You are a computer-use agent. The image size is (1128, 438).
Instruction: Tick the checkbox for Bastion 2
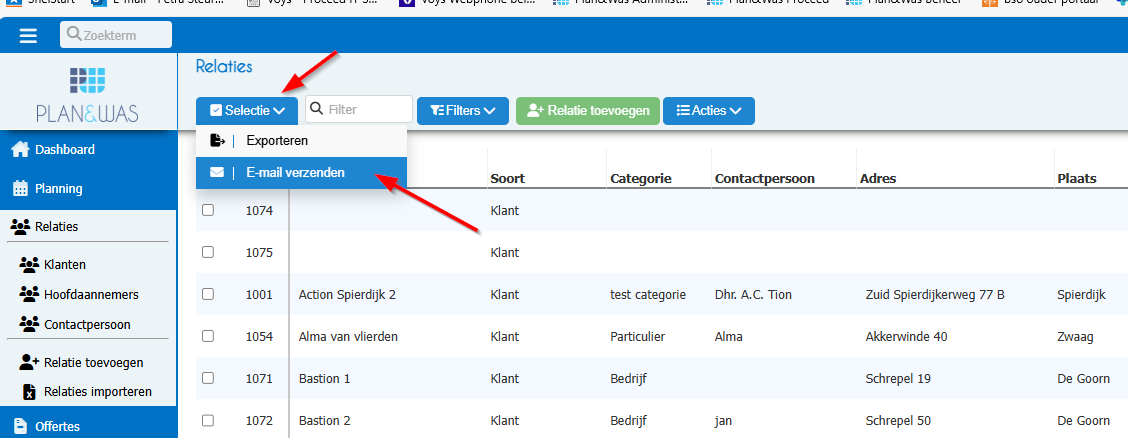(x=208, y=419)
